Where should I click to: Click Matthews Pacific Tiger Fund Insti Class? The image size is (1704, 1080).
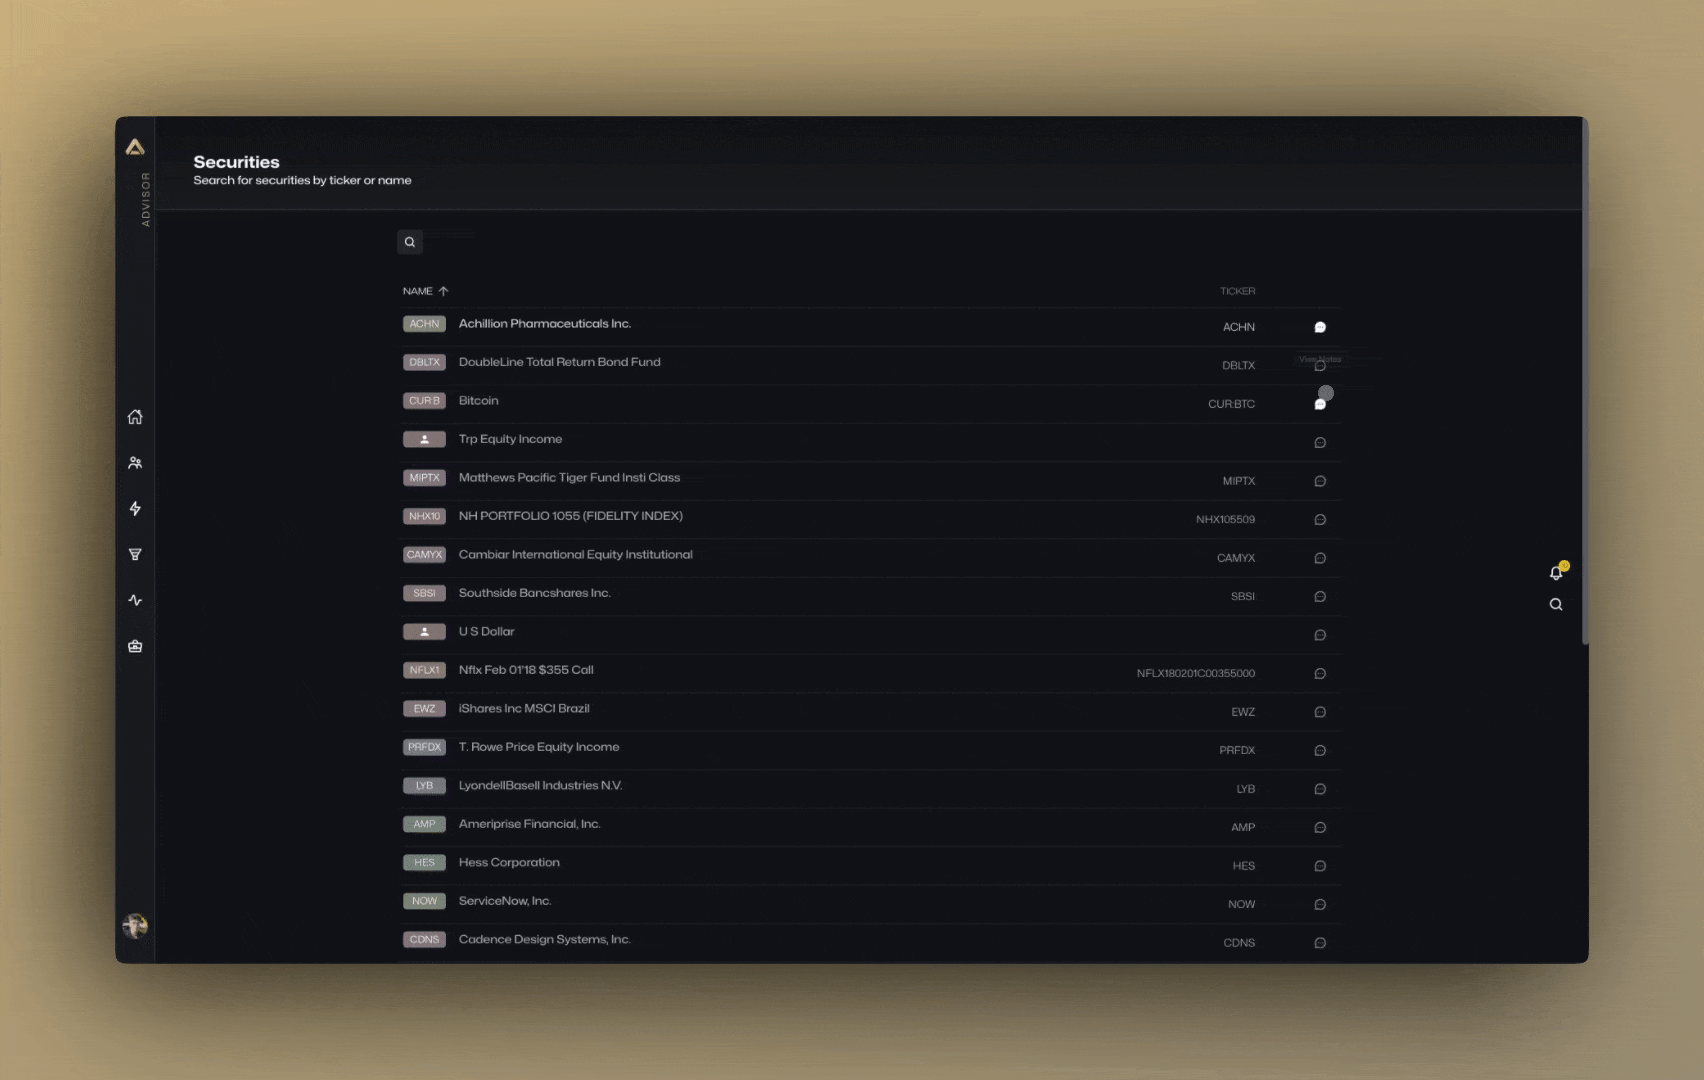[570, 478]
